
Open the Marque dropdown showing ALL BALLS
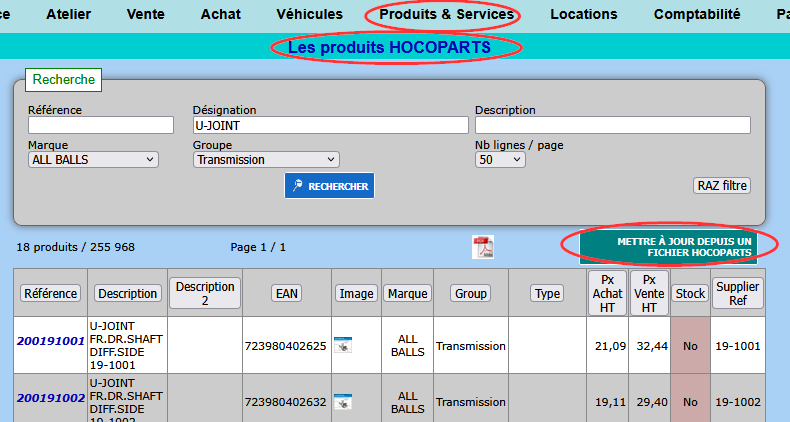93,160
